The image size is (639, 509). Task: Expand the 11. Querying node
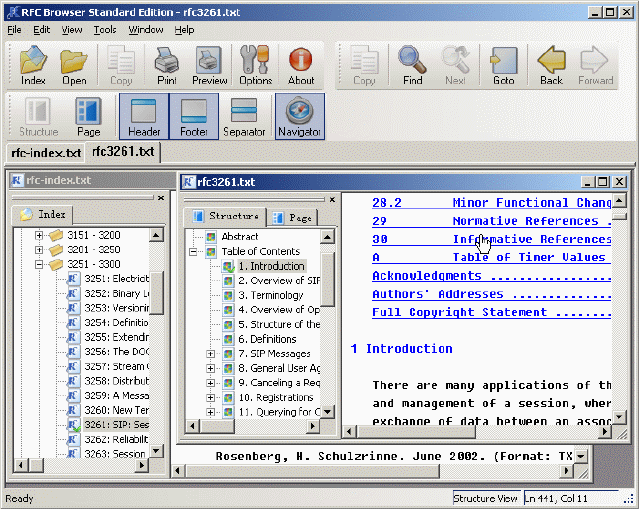pos(210,412)
